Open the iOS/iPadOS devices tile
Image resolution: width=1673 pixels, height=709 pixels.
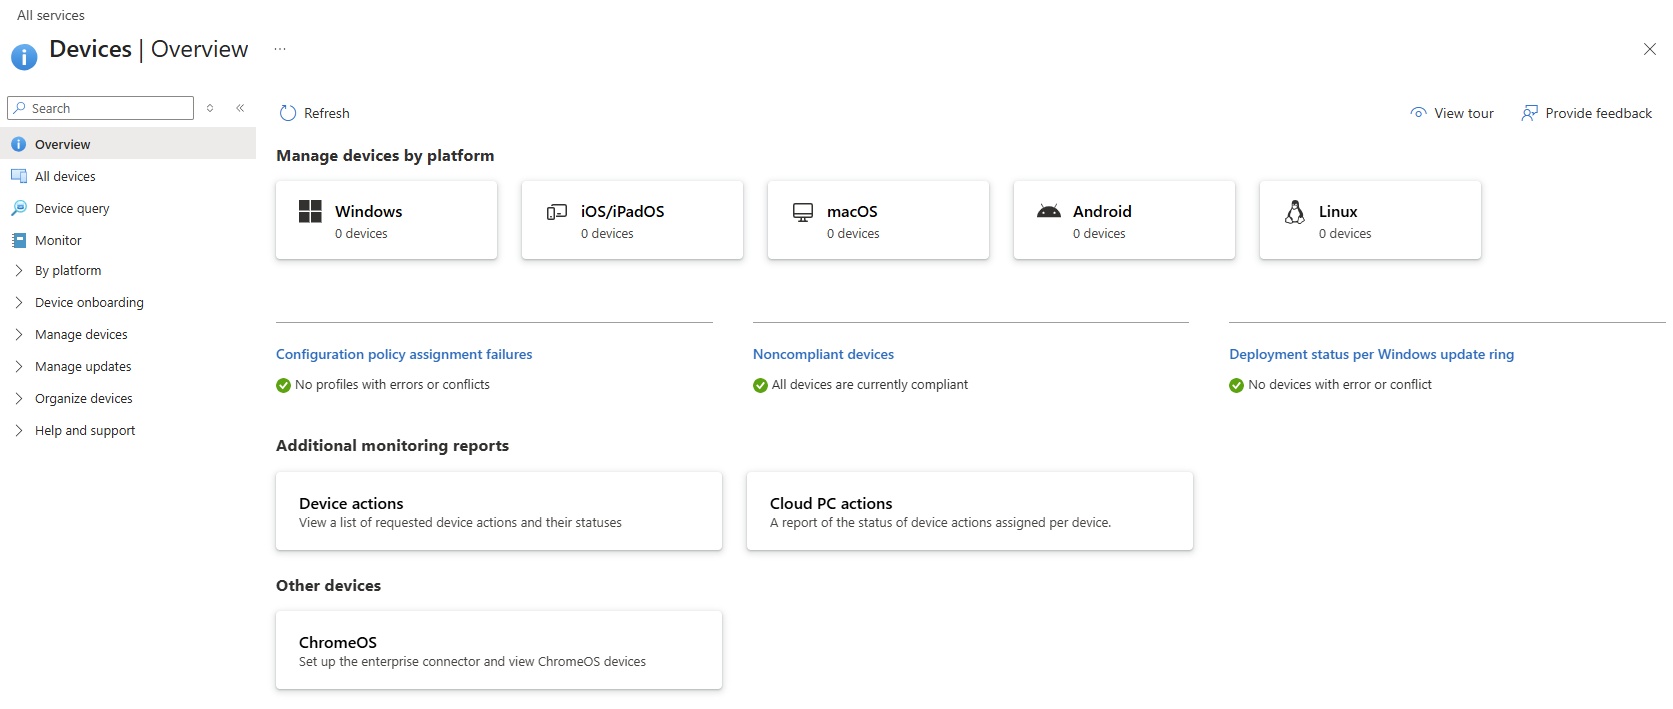(632, 221)
